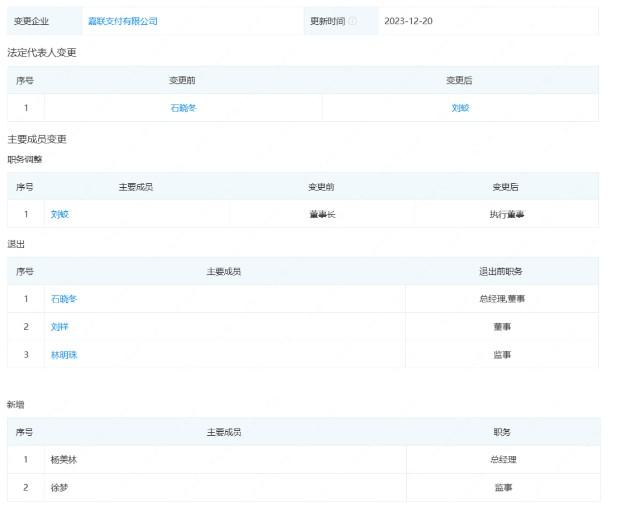Open the second member link in 退出 table
The width and height of the screenshot is (619, 525).
(x=60, y=327)
